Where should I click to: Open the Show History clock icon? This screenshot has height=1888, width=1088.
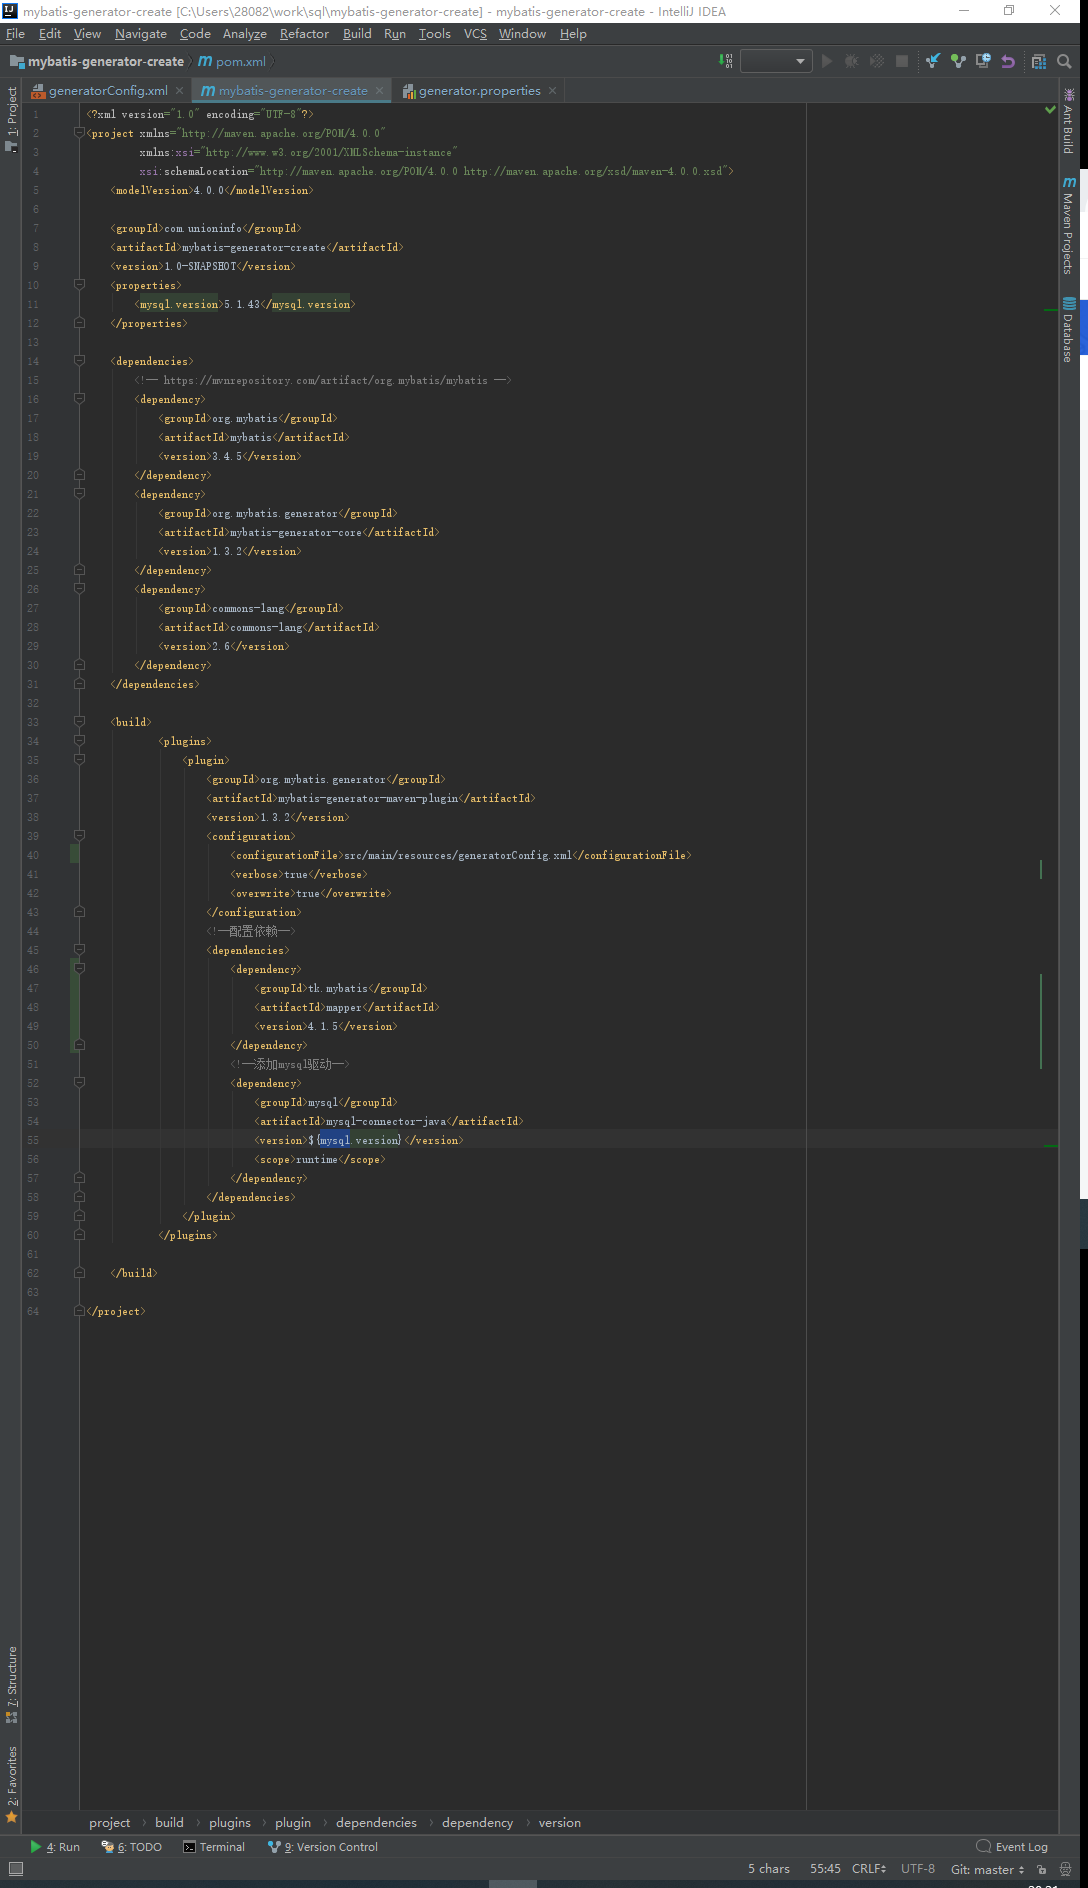983,61
